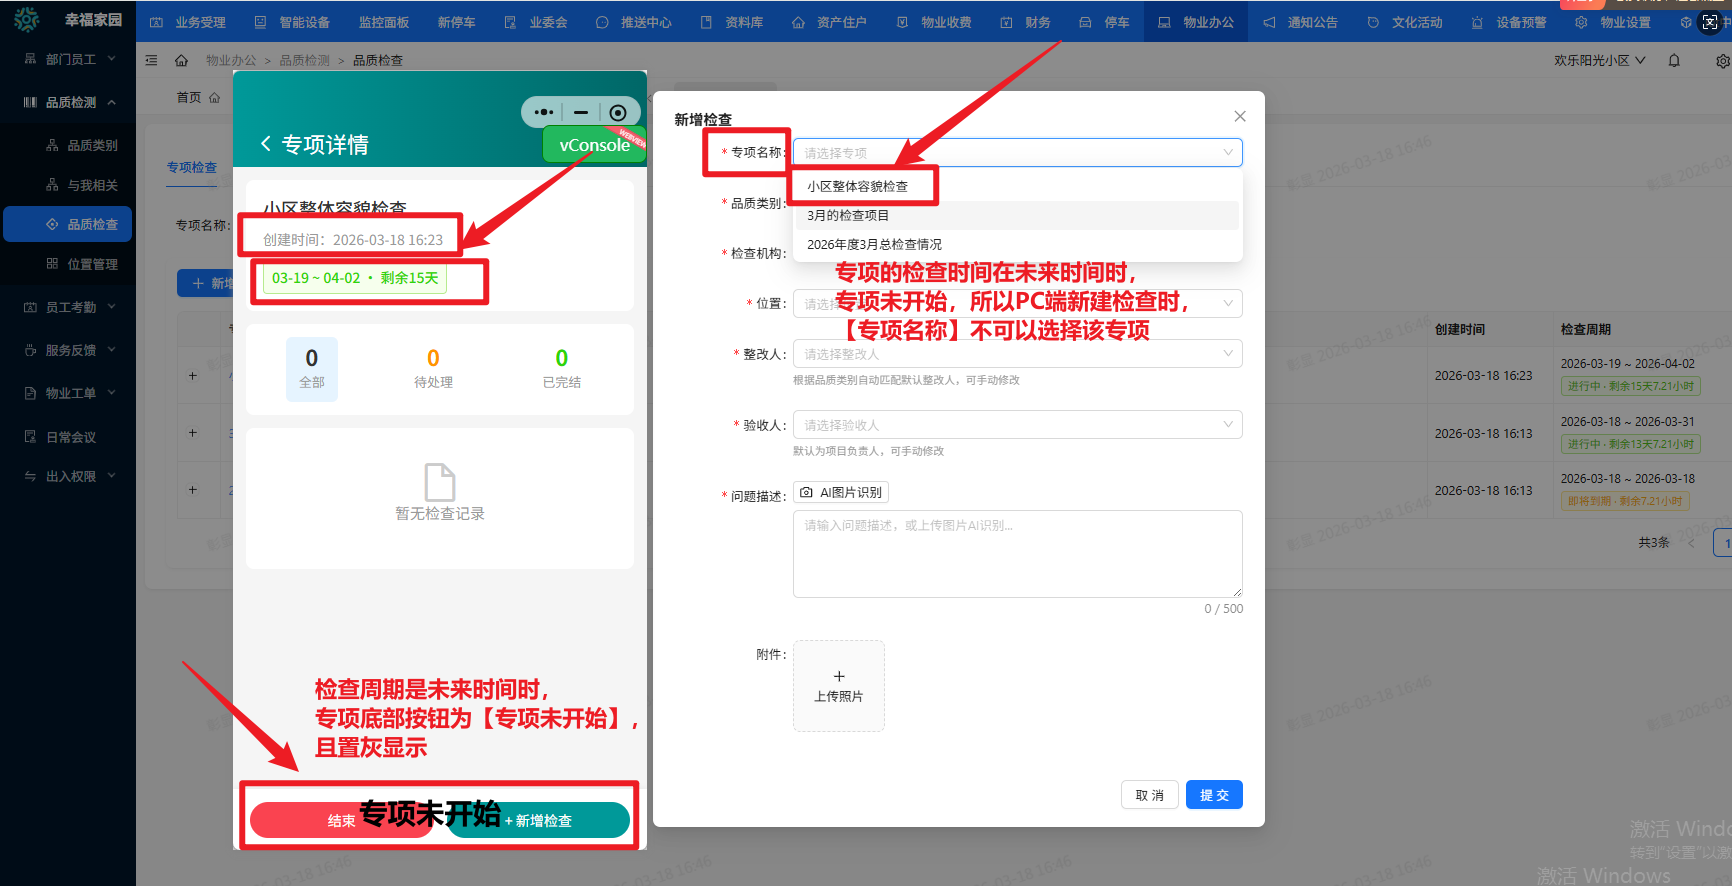1732x886 pixels.
Task: Open the 位置 select dropdown
Action: [x=1018, y=303]
